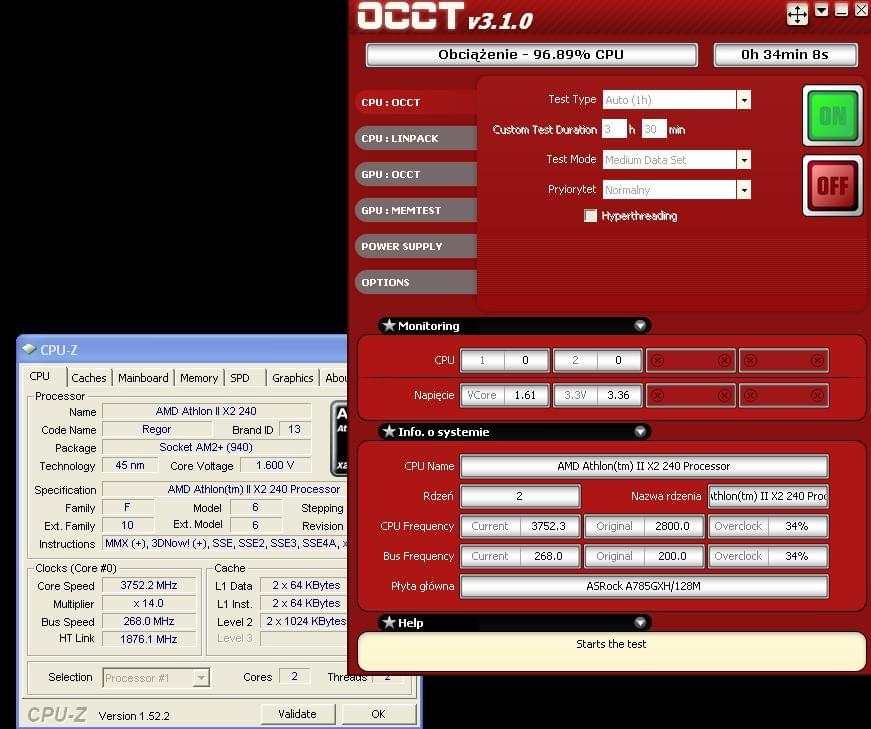Click left X icon in third CPU monitoring slot
The height and width of the screenshot is (729, 871).
657,361
